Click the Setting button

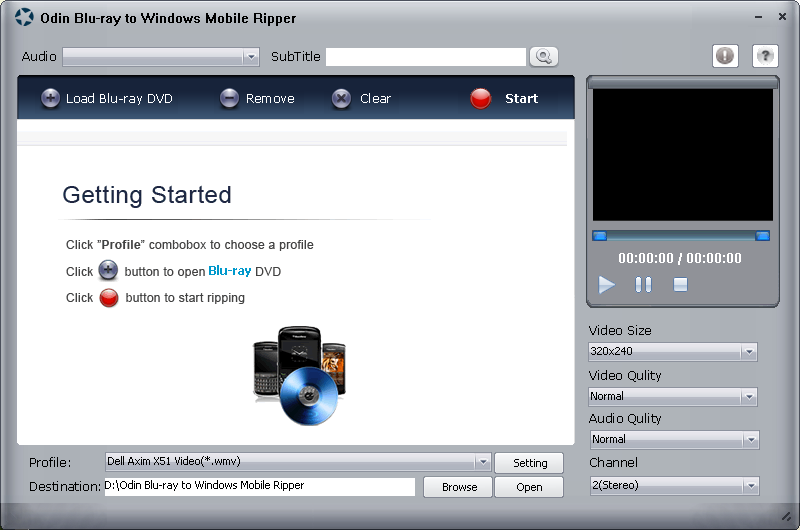pyautogui.click(x=530, y=463)
